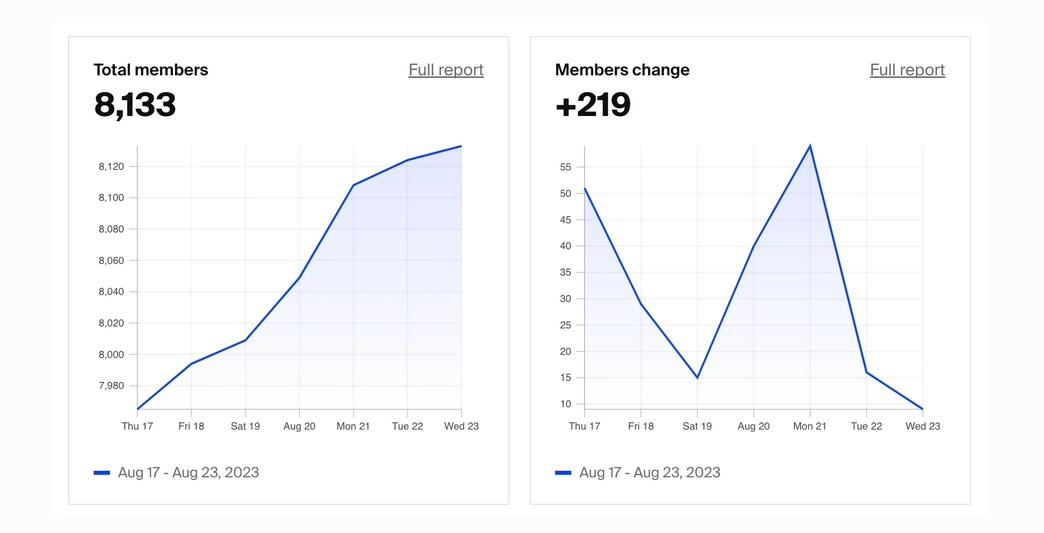Image resolution: width=1044 pixels, height=533 pixels.
Task: Click the Sat 19 low point in Members change chart
Action: [697, 377]
